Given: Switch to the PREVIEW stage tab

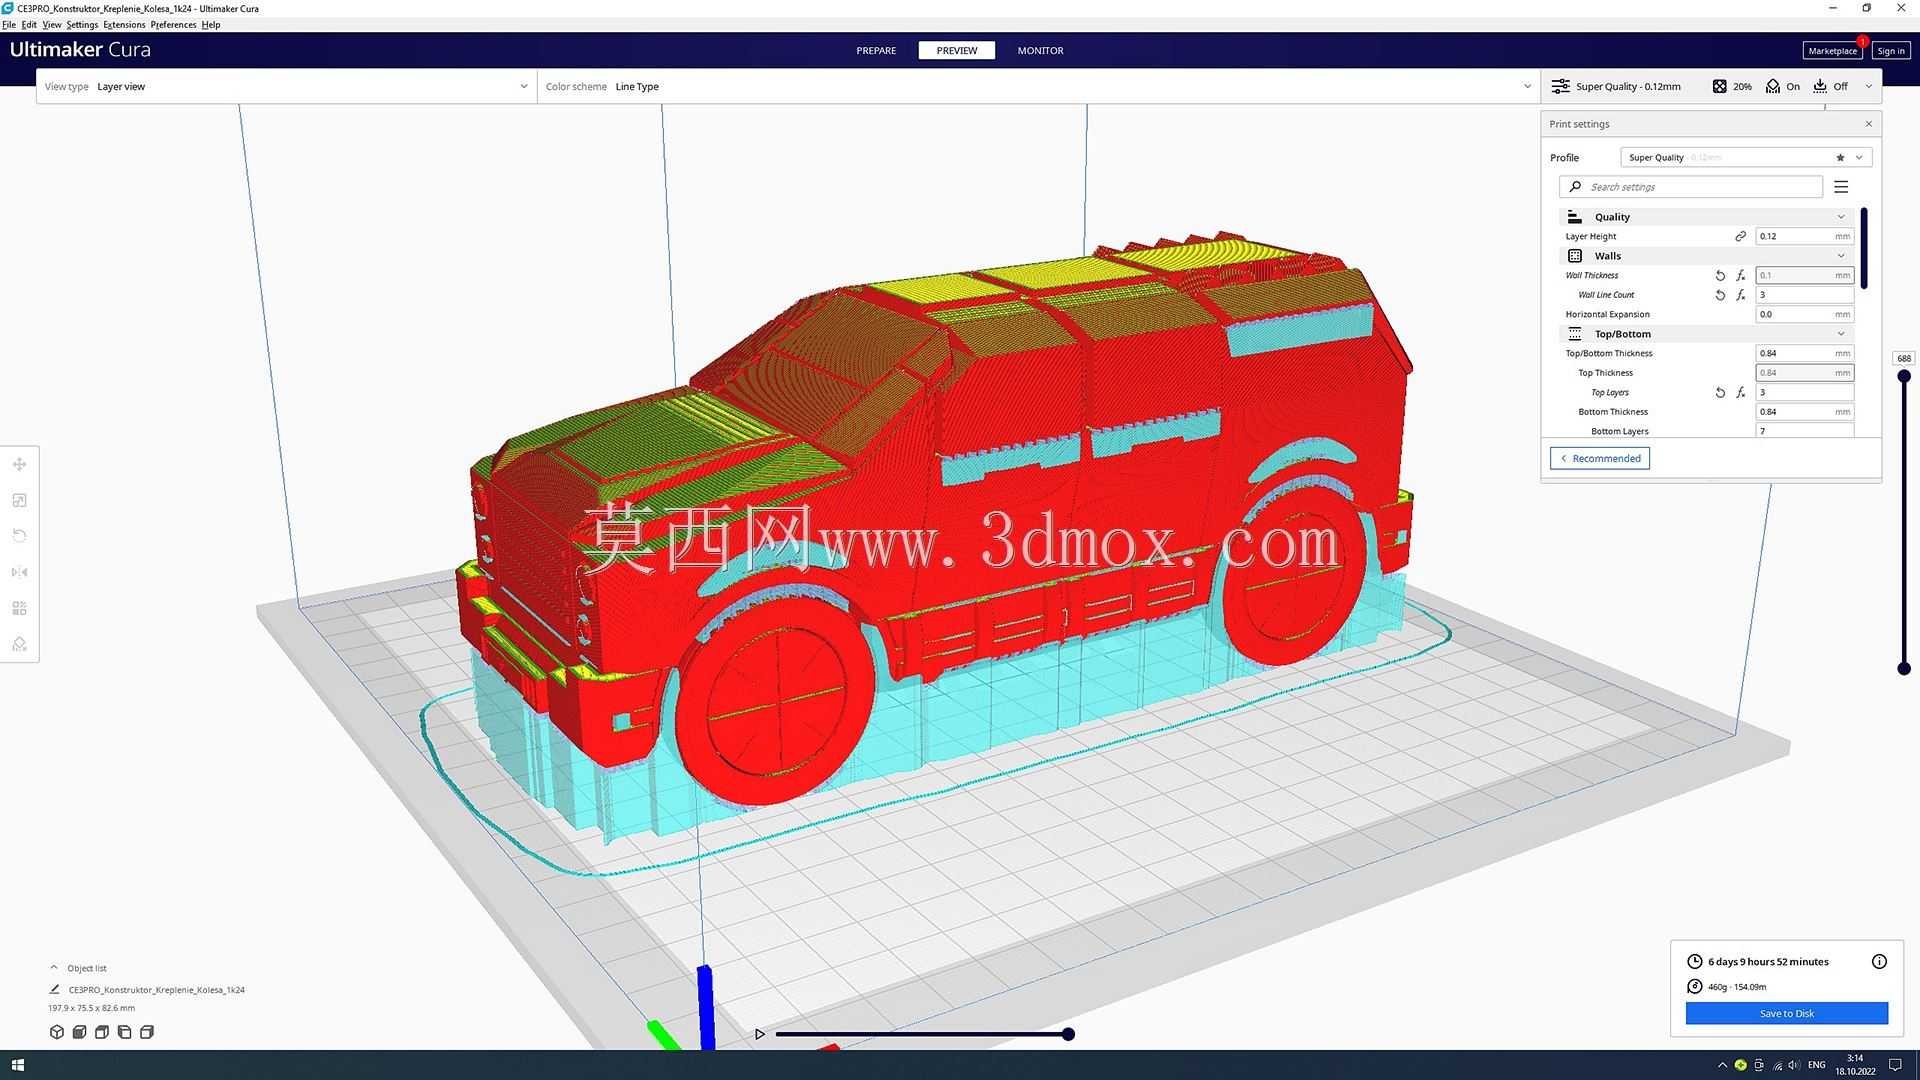Looking at the screenshot, I should click(x=957, y=50).
